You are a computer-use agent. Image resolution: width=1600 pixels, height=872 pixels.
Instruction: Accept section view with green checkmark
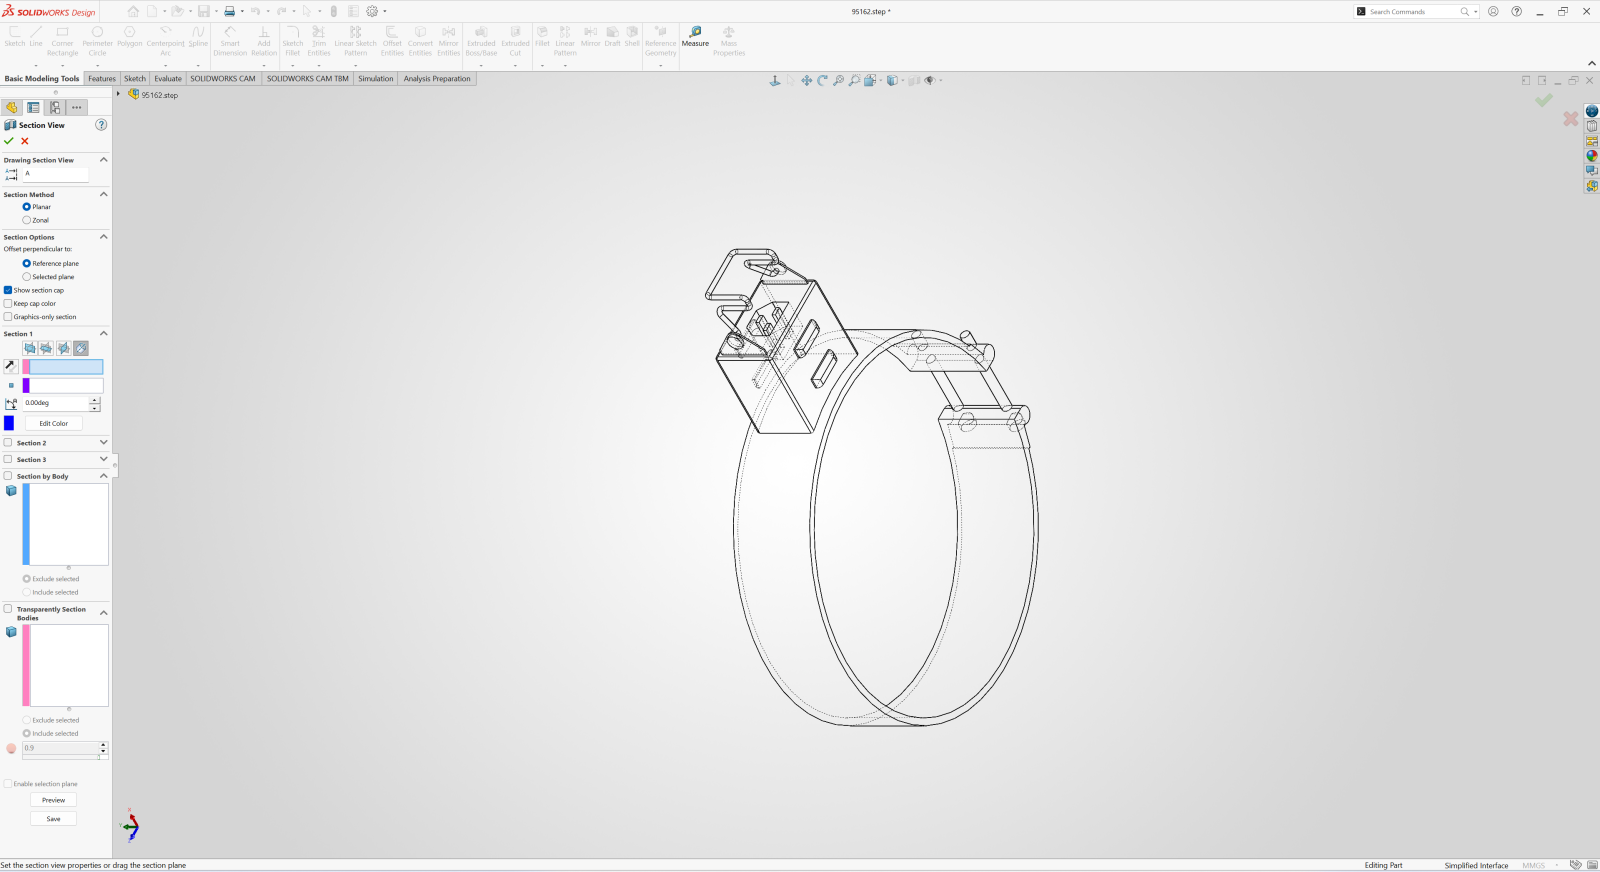9,141
